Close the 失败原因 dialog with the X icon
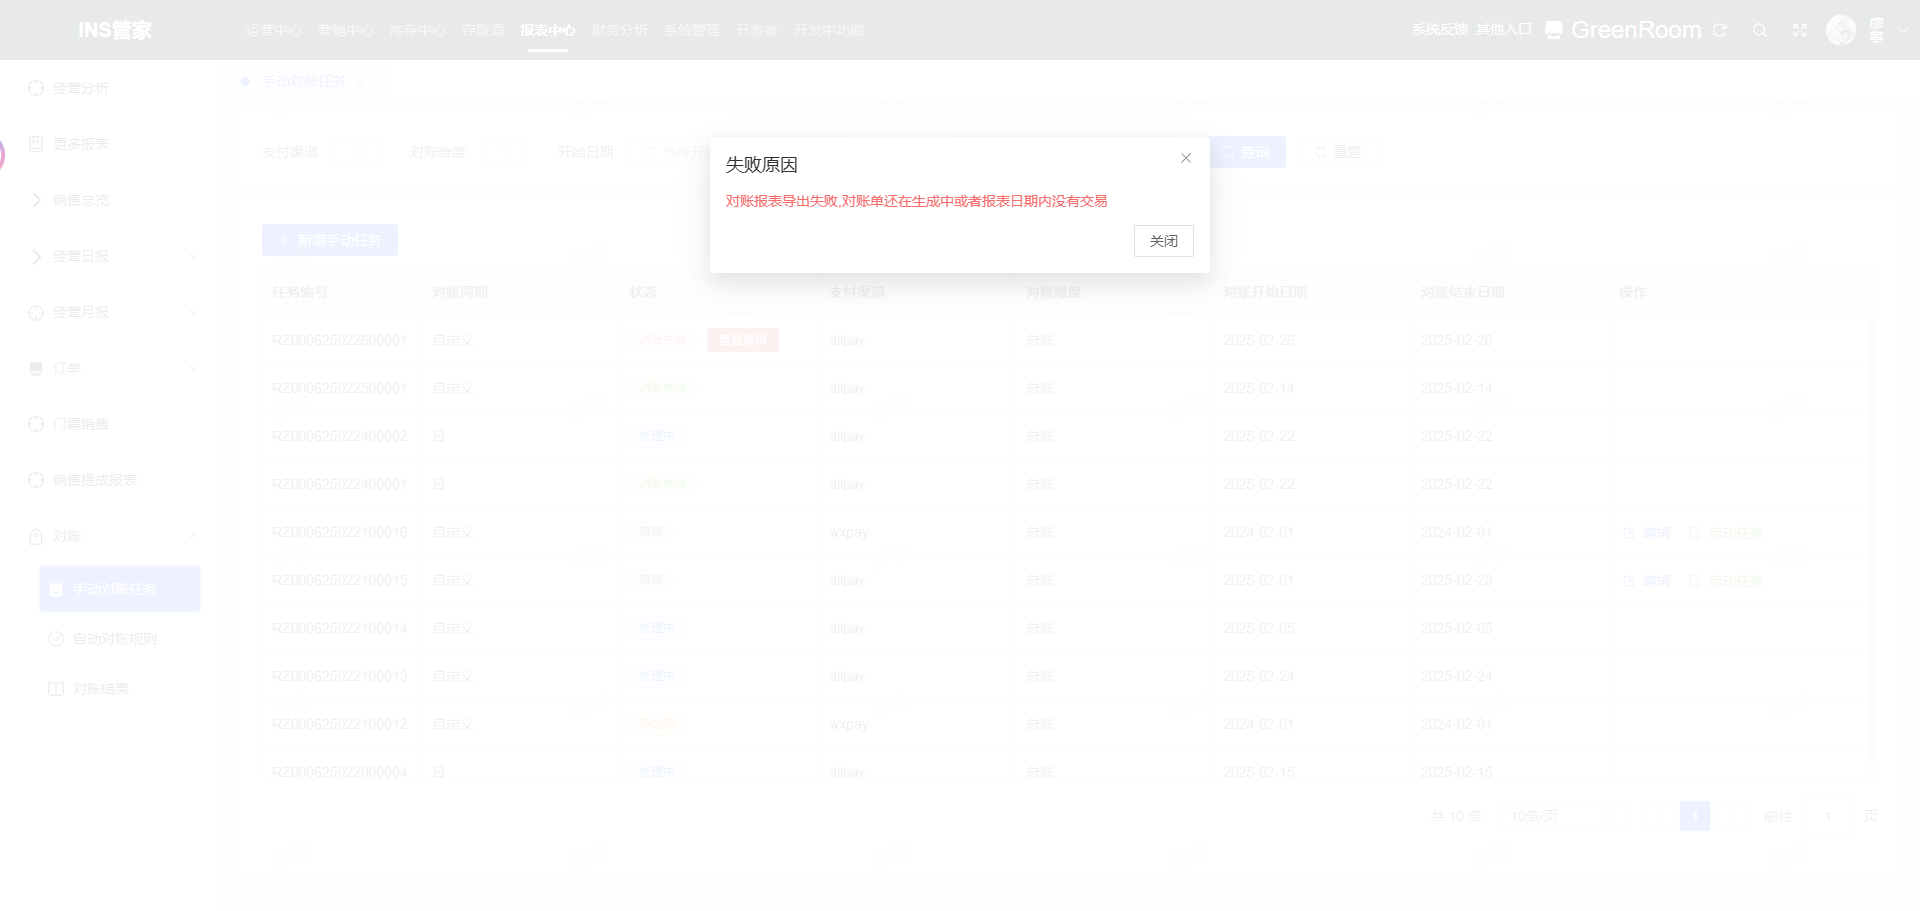This screenshot has height=911, width=1920. coord(1186,158)
